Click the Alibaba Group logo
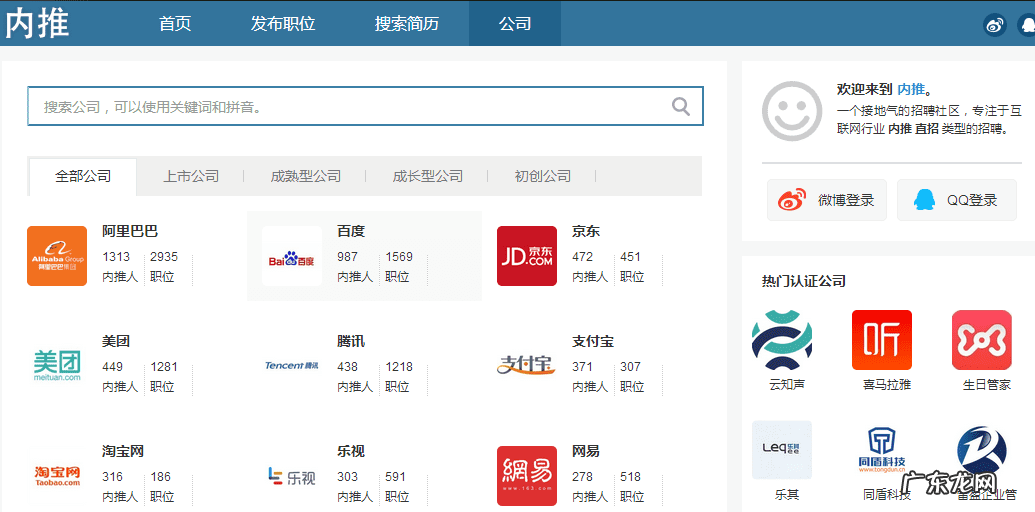The image size is (1035, 512). point(57,256)
